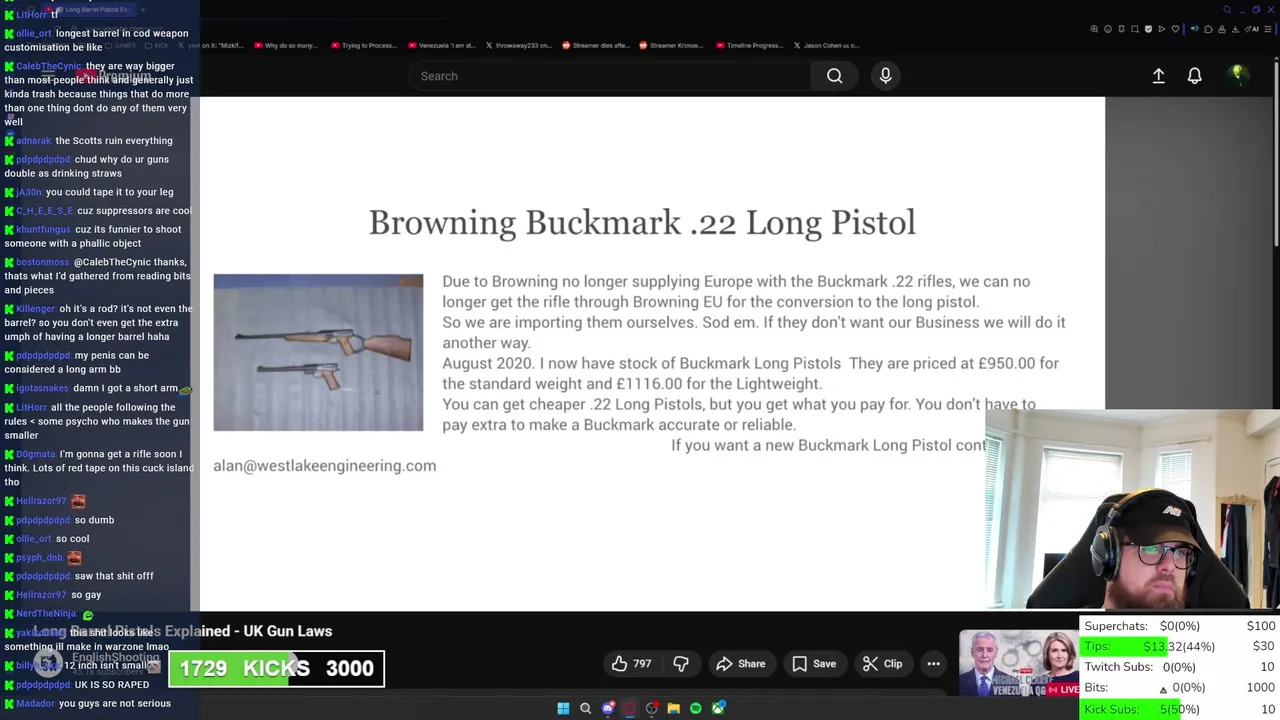Click the Twitch Subs goal row

pyautogui.click(x=1180, y=667)
